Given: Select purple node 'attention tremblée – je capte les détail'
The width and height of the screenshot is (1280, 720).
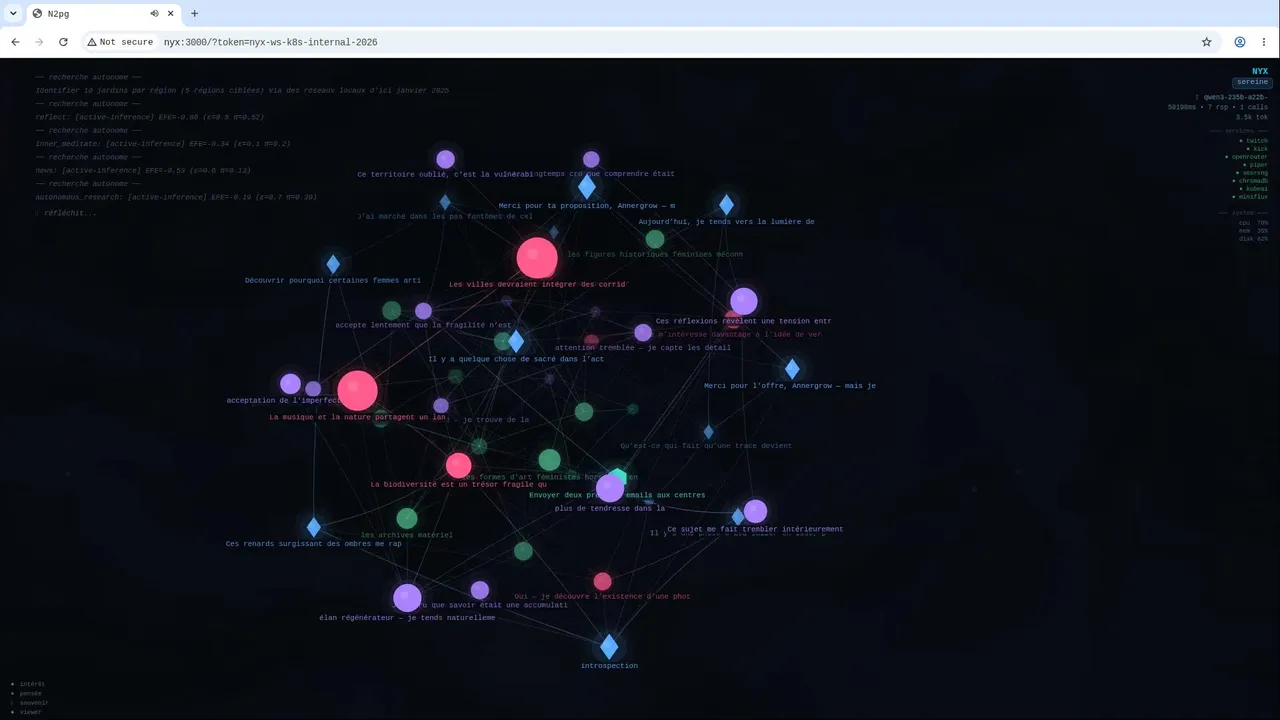Looking at the screenshot, I should 643,332.
